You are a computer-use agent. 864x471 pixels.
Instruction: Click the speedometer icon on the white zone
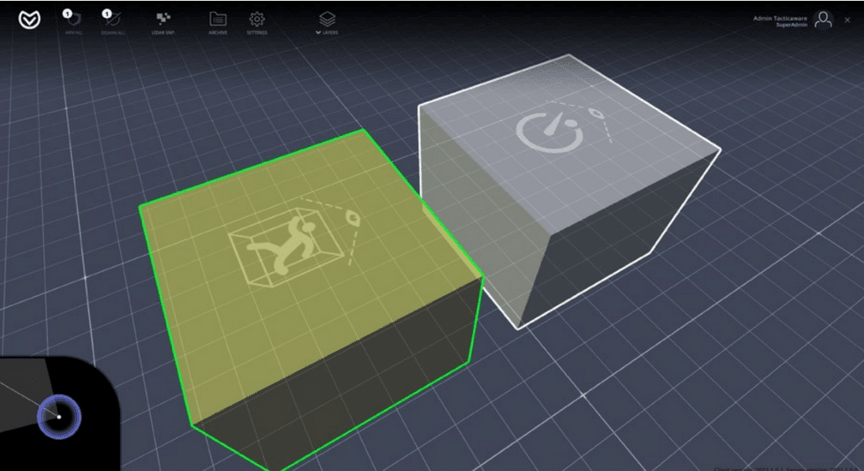pos(550,132)
